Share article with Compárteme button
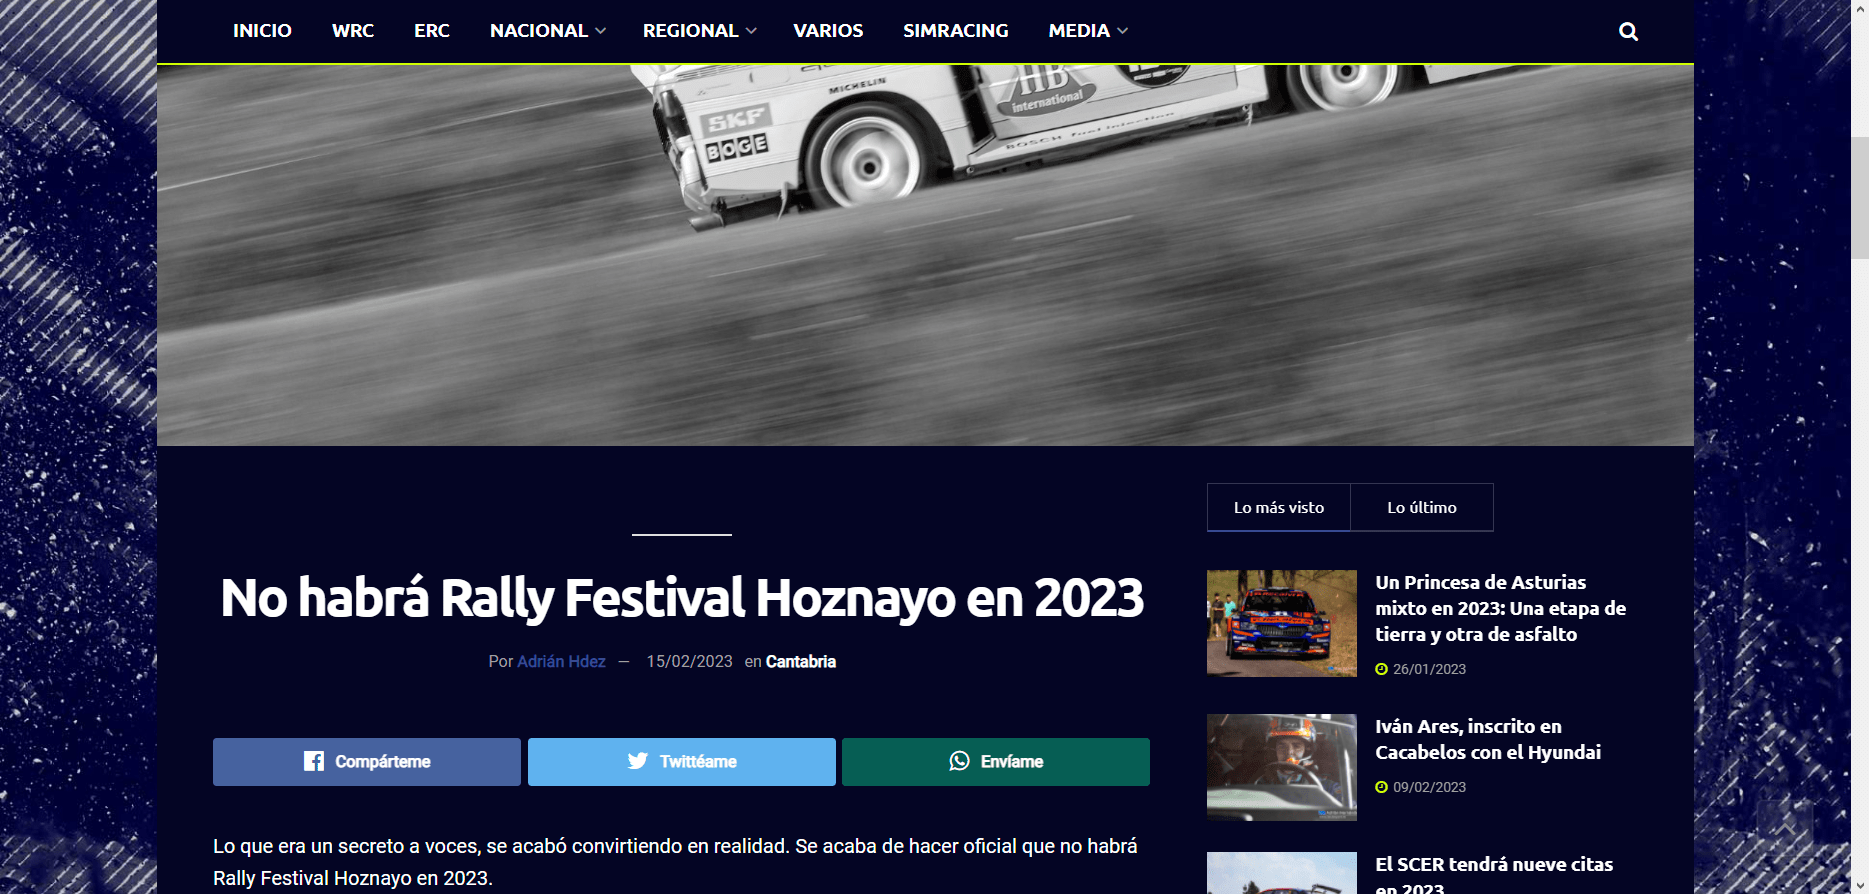1869x894 pixels. click(367, 762)
